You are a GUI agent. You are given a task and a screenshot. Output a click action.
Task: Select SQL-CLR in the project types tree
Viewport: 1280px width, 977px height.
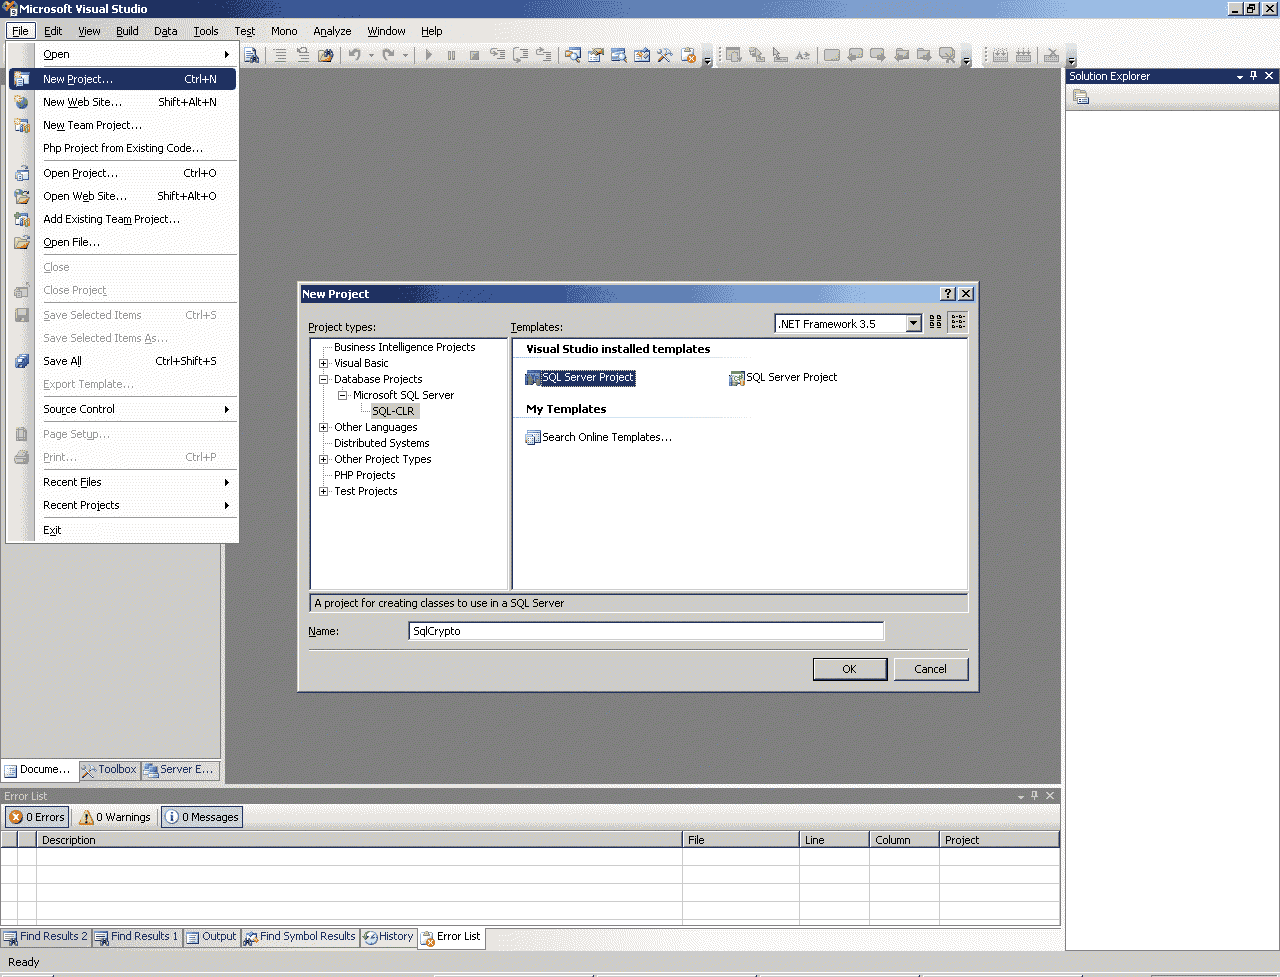pyautogui.click(x=393, y=411)
